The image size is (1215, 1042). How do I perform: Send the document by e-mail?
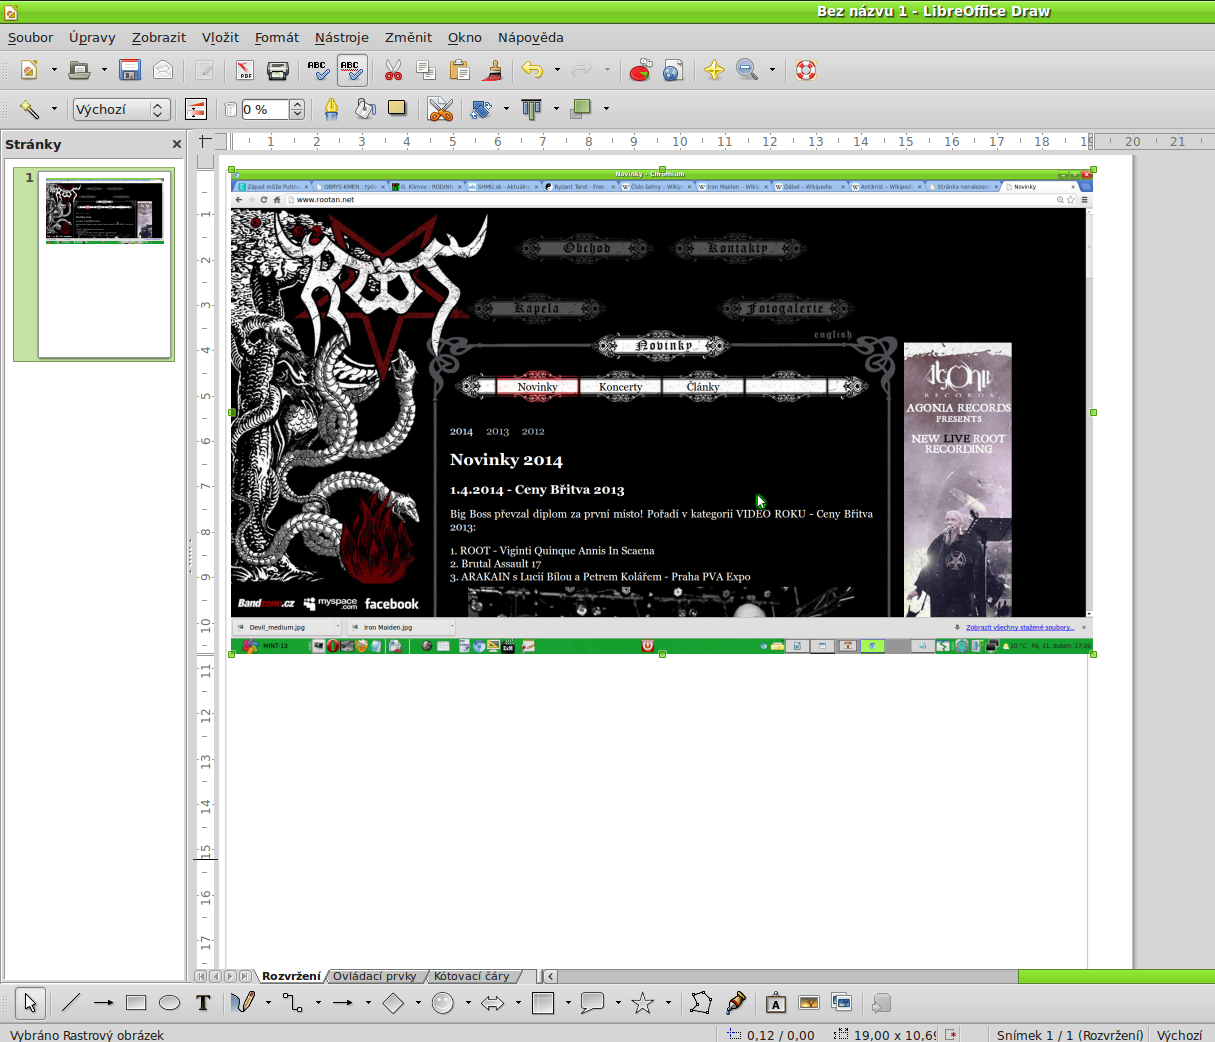[x=163, y=70]
